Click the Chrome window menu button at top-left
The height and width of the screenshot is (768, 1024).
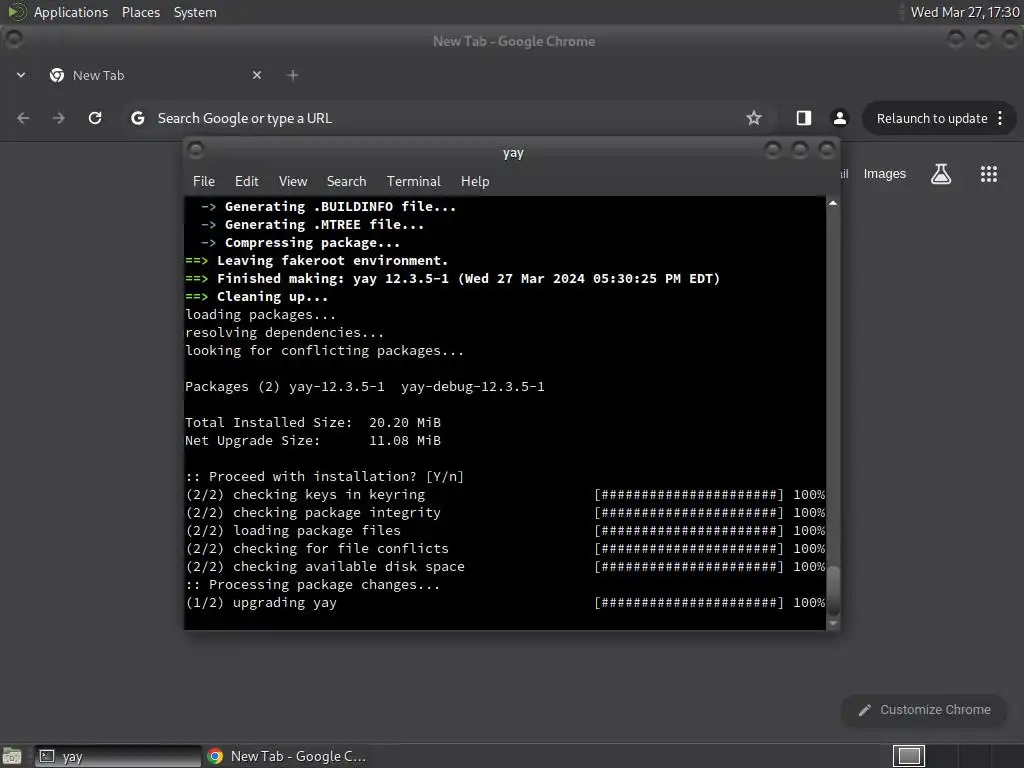[x=13, y=39]
